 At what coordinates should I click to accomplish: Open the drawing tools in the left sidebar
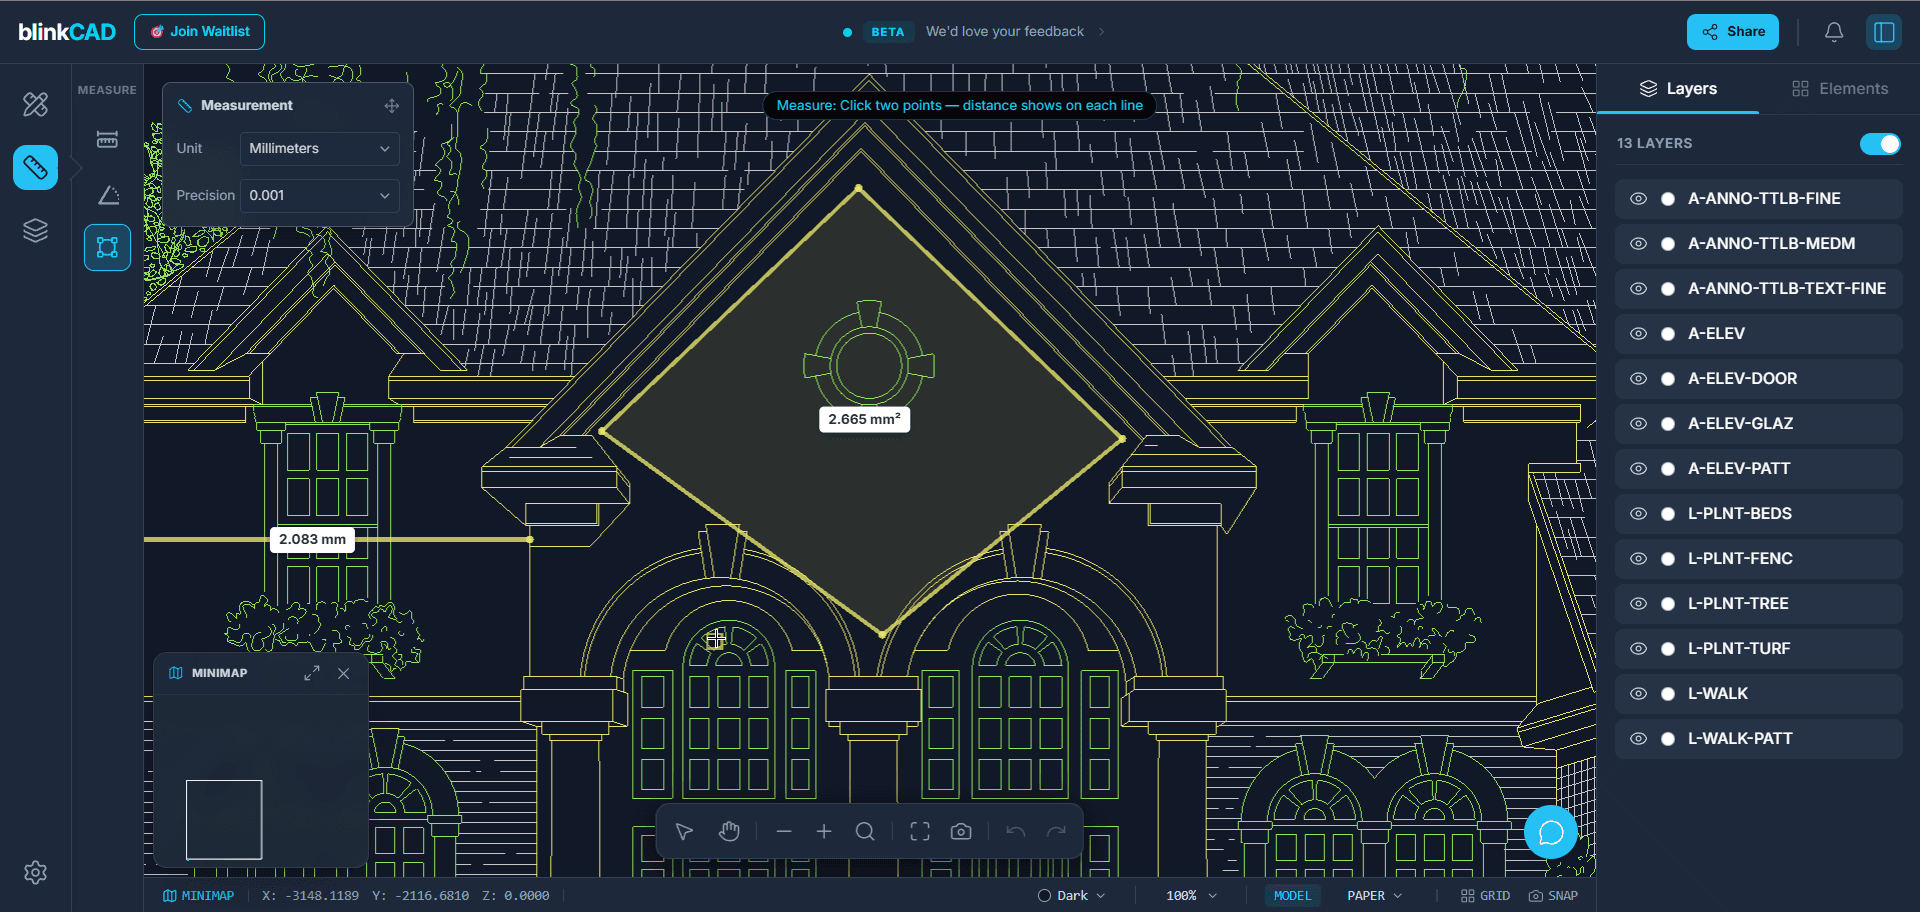(x=35, y=104)
